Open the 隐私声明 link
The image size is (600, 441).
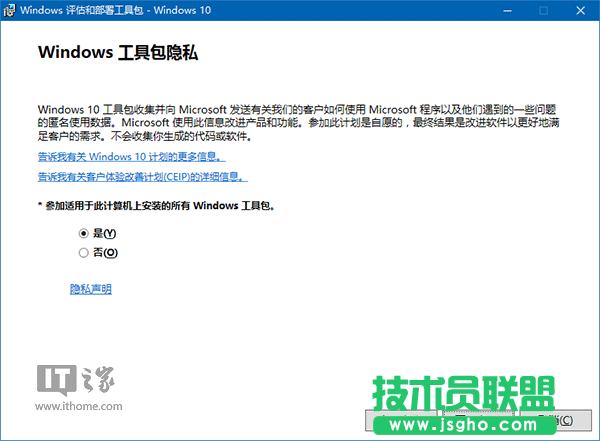[91, 289]
